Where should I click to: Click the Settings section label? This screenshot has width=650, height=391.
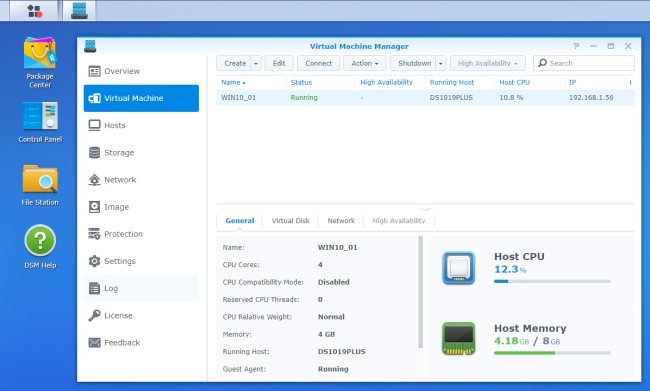120,261
